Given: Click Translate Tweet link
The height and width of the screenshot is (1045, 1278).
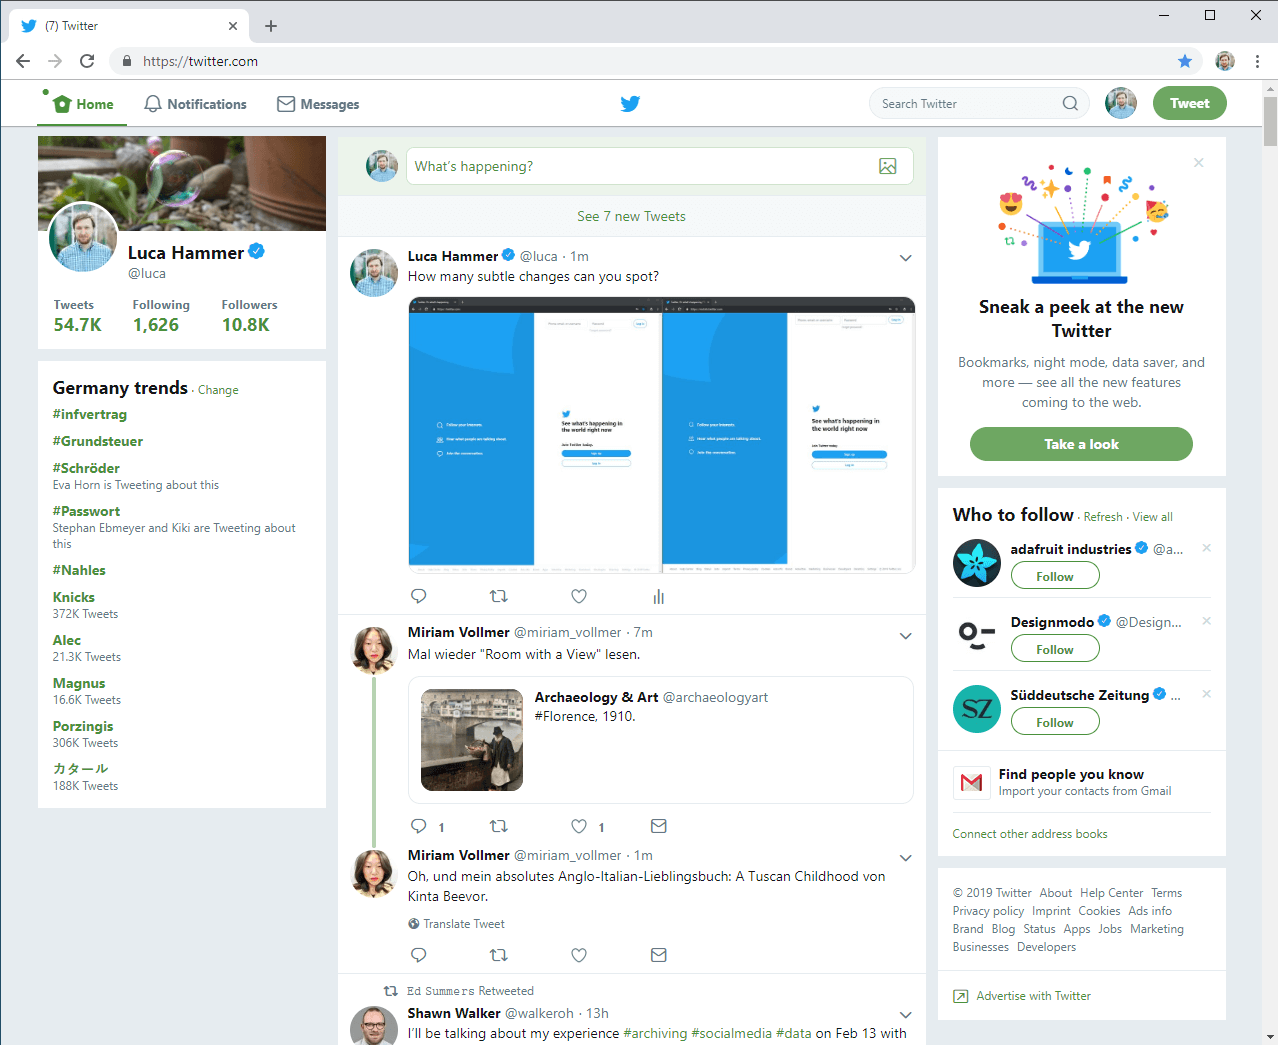Looking at the screenshot, I should pos(464,924).
